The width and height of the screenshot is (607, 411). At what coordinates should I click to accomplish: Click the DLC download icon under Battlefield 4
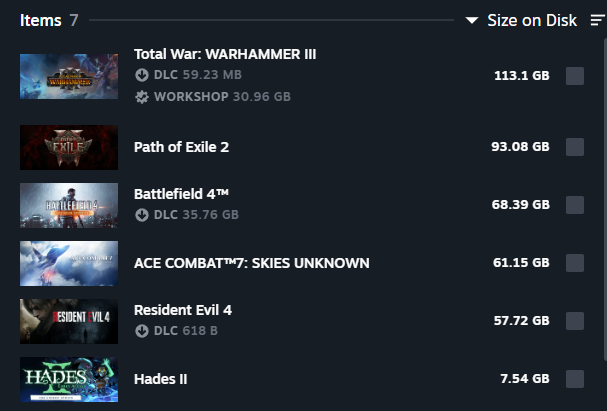tap(142, 214)
